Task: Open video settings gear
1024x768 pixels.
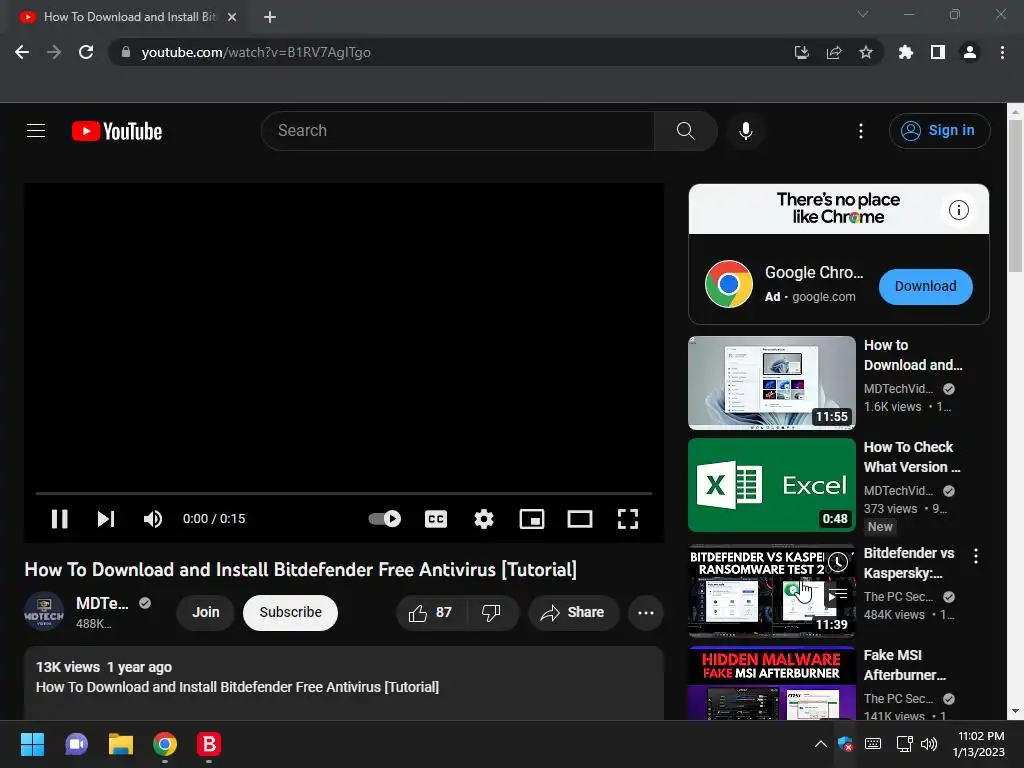Action: (x=484, y=519)
